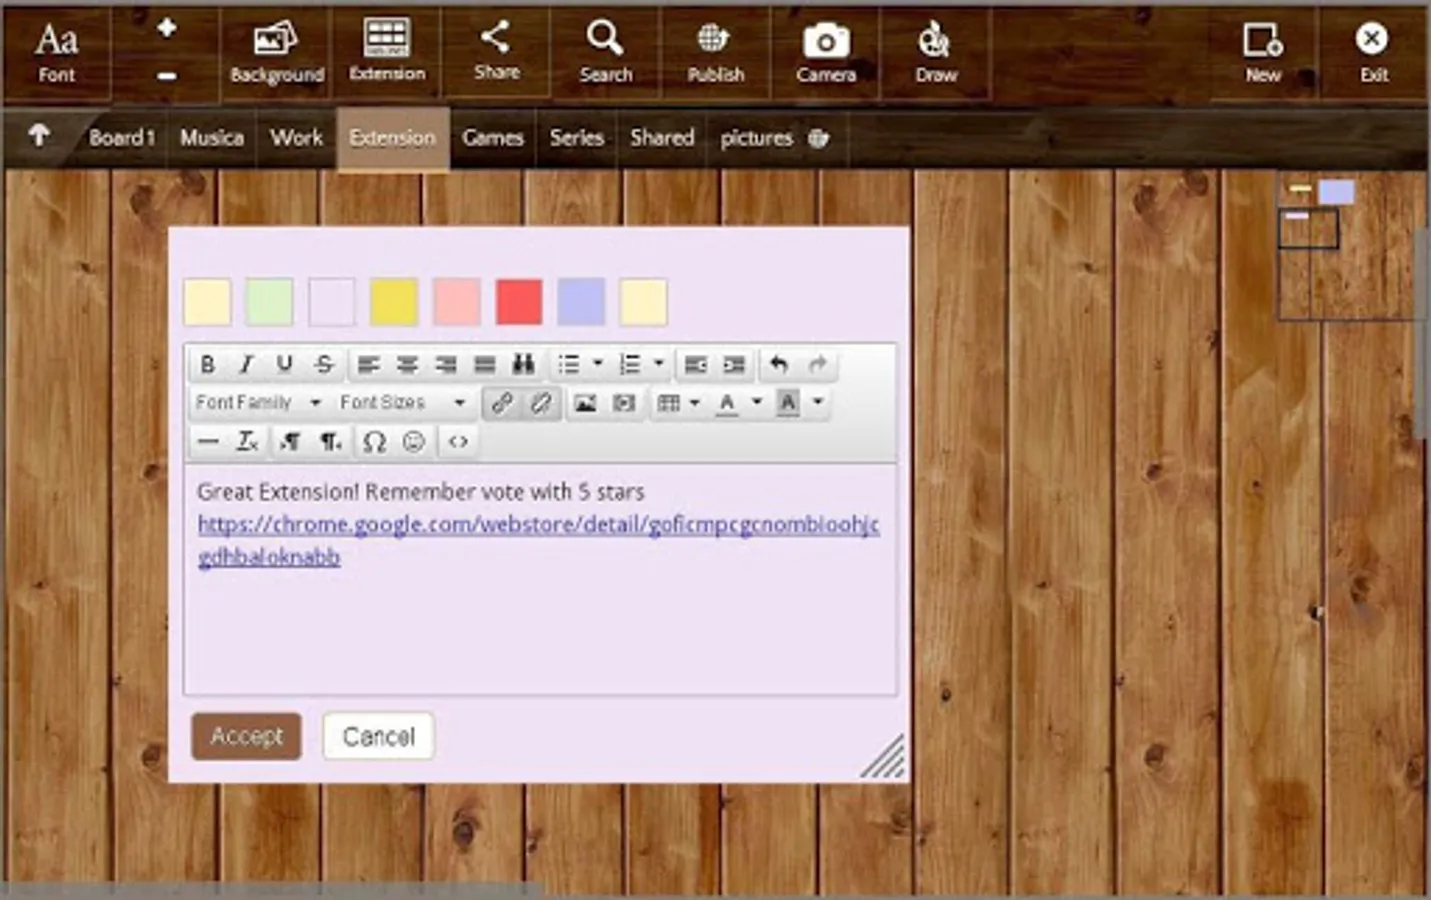Toggle strikethrough formatting
Image resolution: width=1431 pixels, height=900 pixels.
324,364
